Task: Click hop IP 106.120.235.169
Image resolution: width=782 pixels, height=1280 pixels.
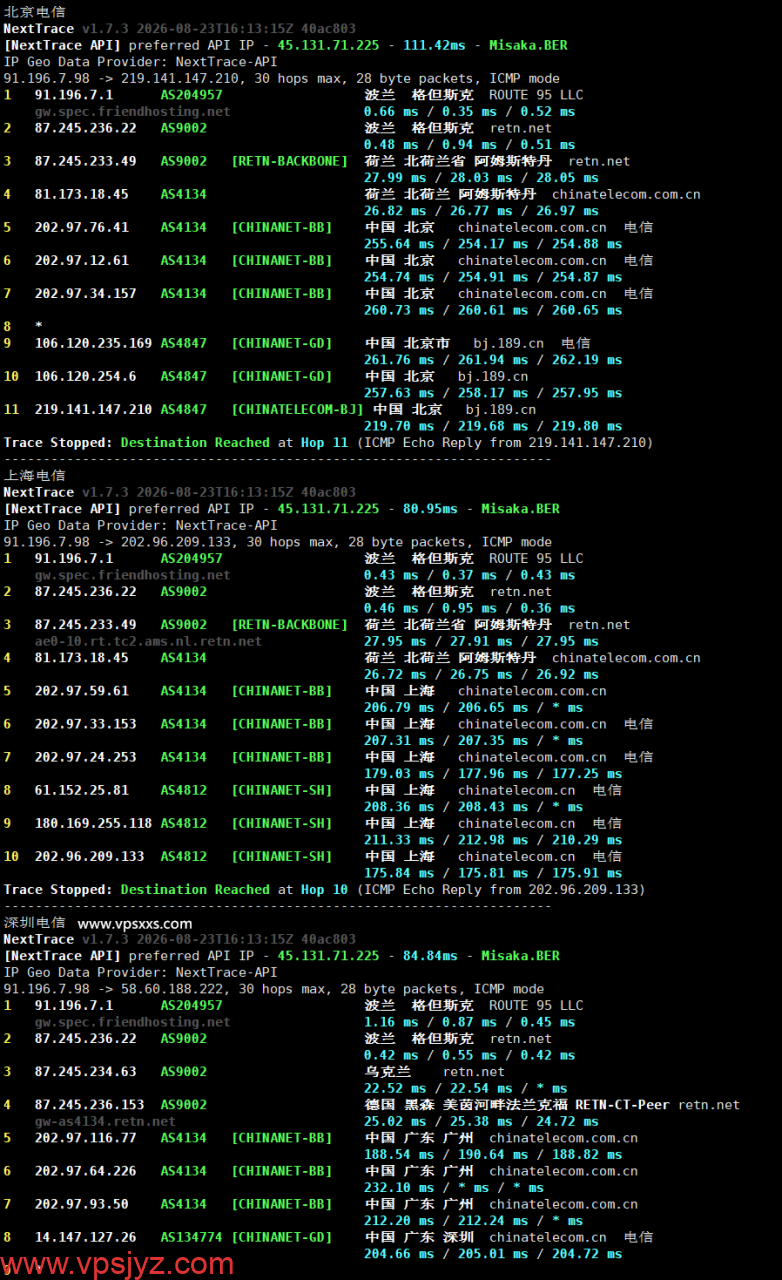Action: coord(94,344)
